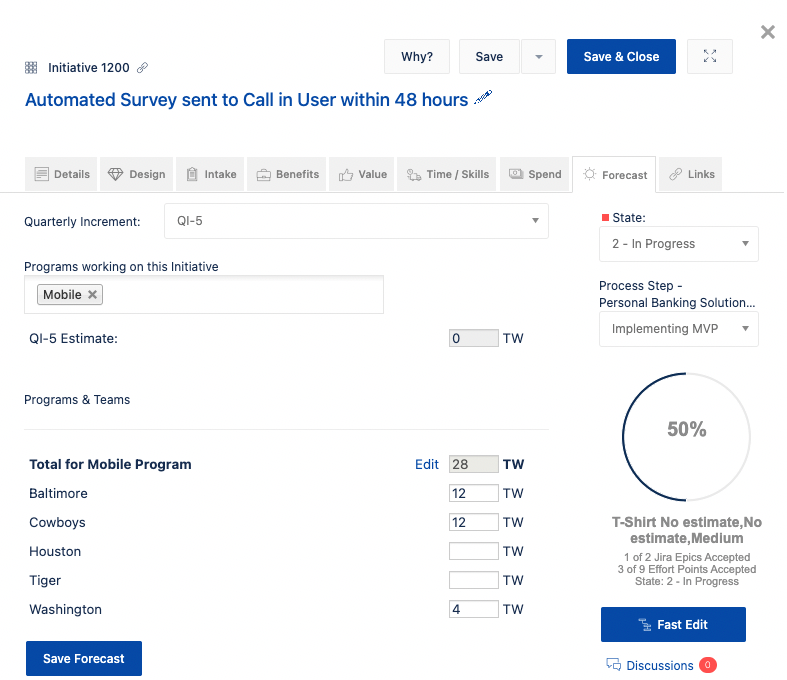Screen dimensions: 787x680
Task: Click the Cowboys TW input
Action: pyautogui.click(x=473, y=522)
